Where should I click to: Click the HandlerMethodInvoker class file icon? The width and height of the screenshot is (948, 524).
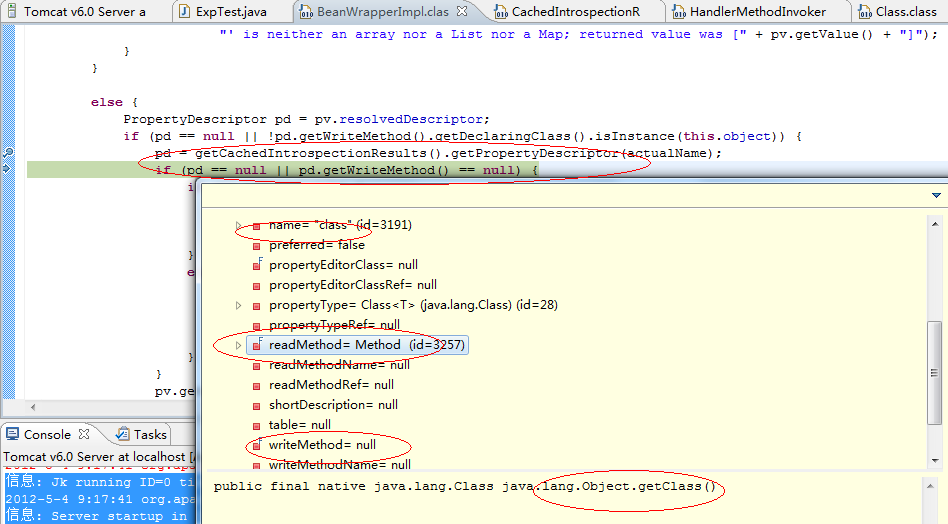pos(678,11)
